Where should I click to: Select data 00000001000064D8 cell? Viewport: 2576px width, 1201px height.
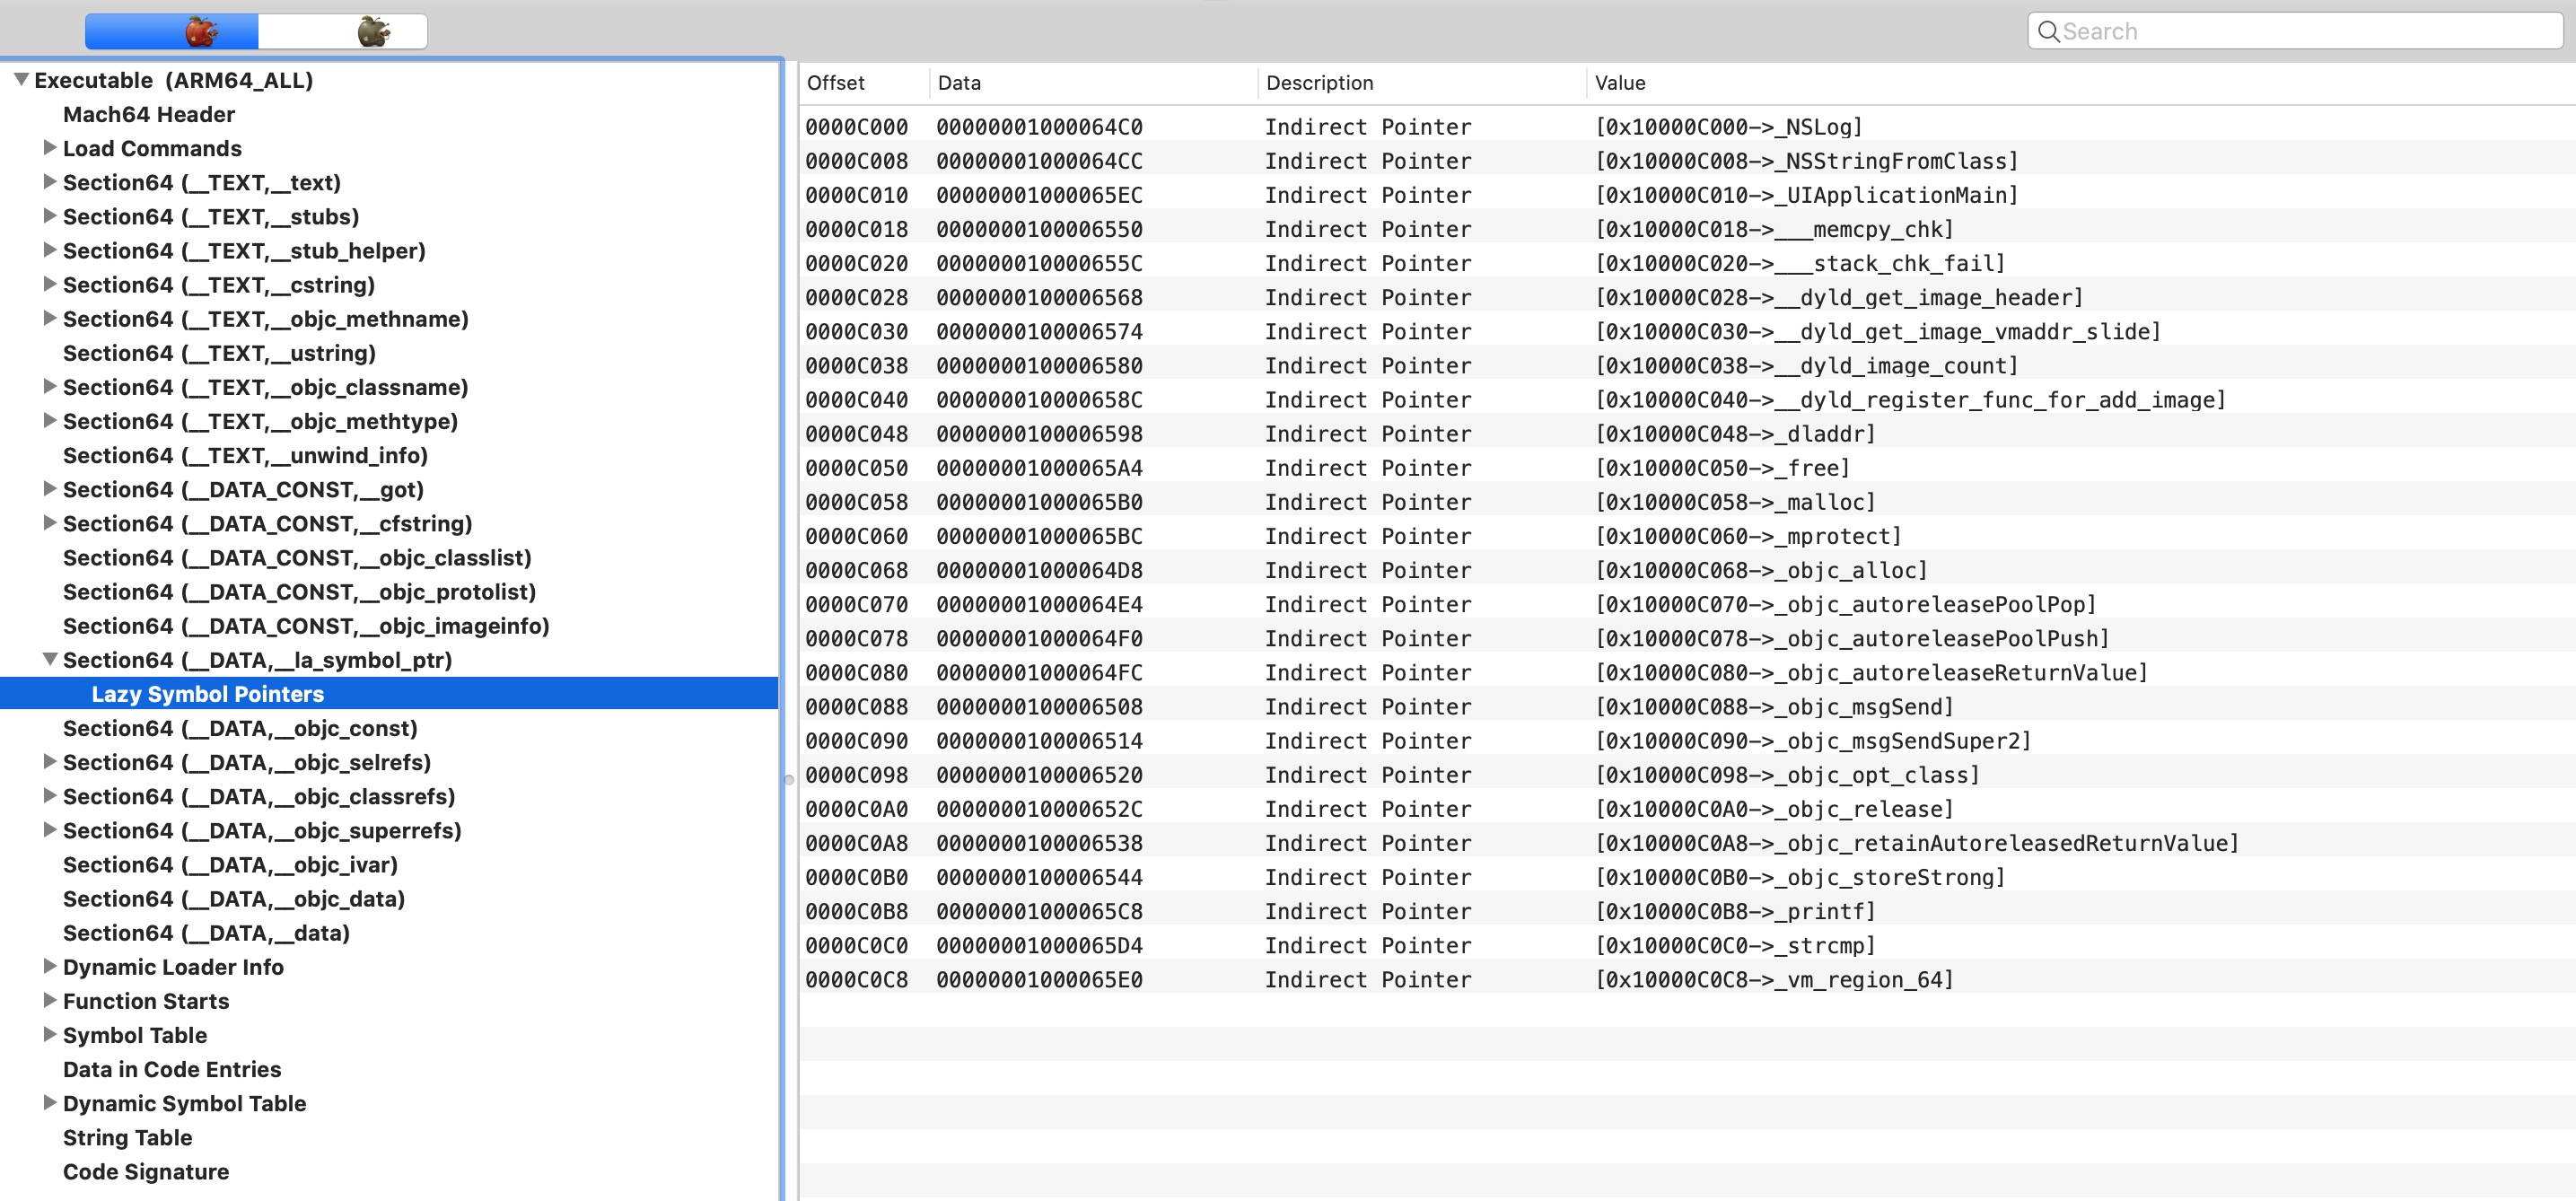(1039, 570)
